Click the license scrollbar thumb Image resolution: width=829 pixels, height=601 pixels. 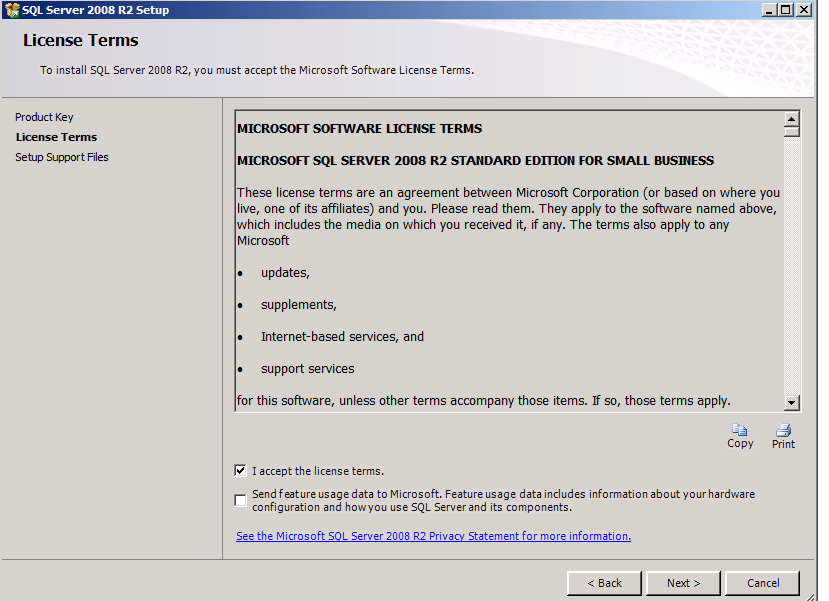(x=791, y=131)
